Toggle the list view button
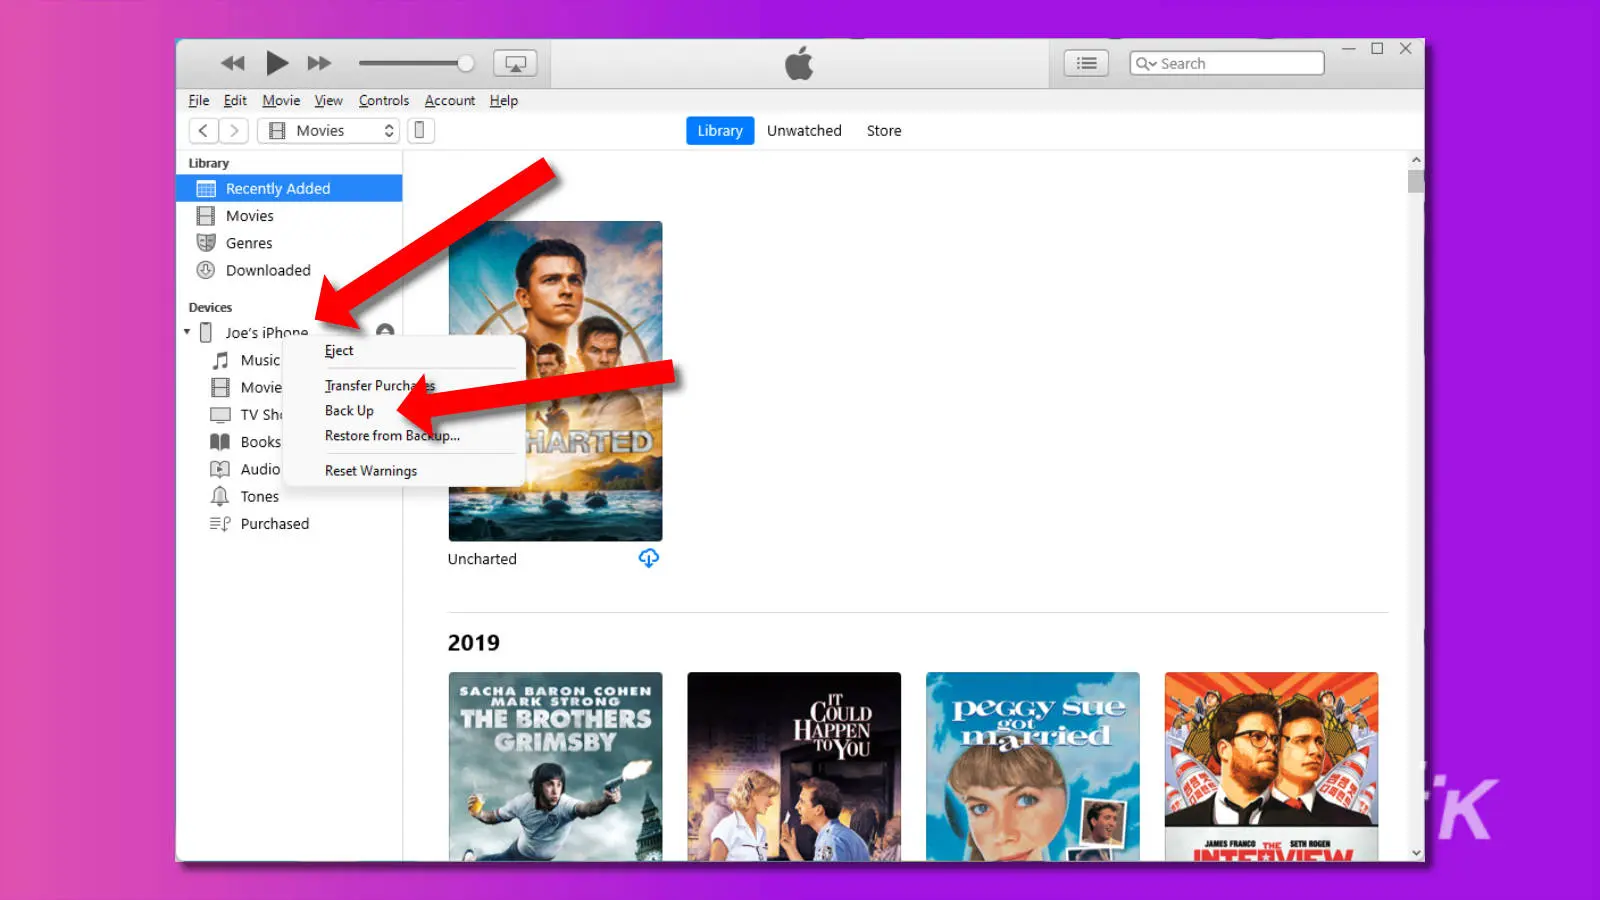1600x900 pixels. (x=1086, y=63)
